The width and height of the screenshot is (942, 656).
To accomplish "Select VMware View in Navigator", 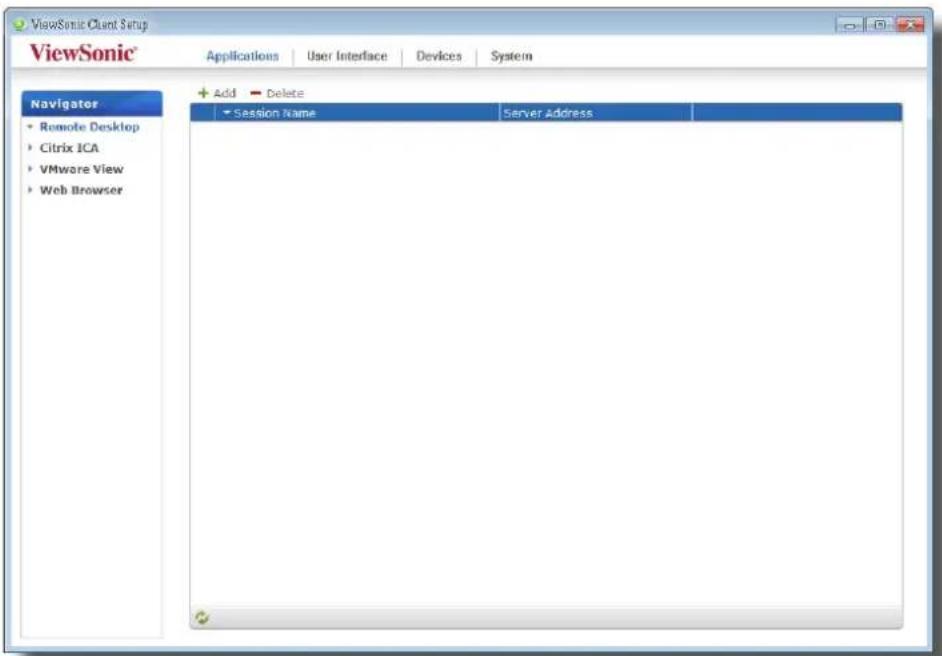I will pos(81,169).
